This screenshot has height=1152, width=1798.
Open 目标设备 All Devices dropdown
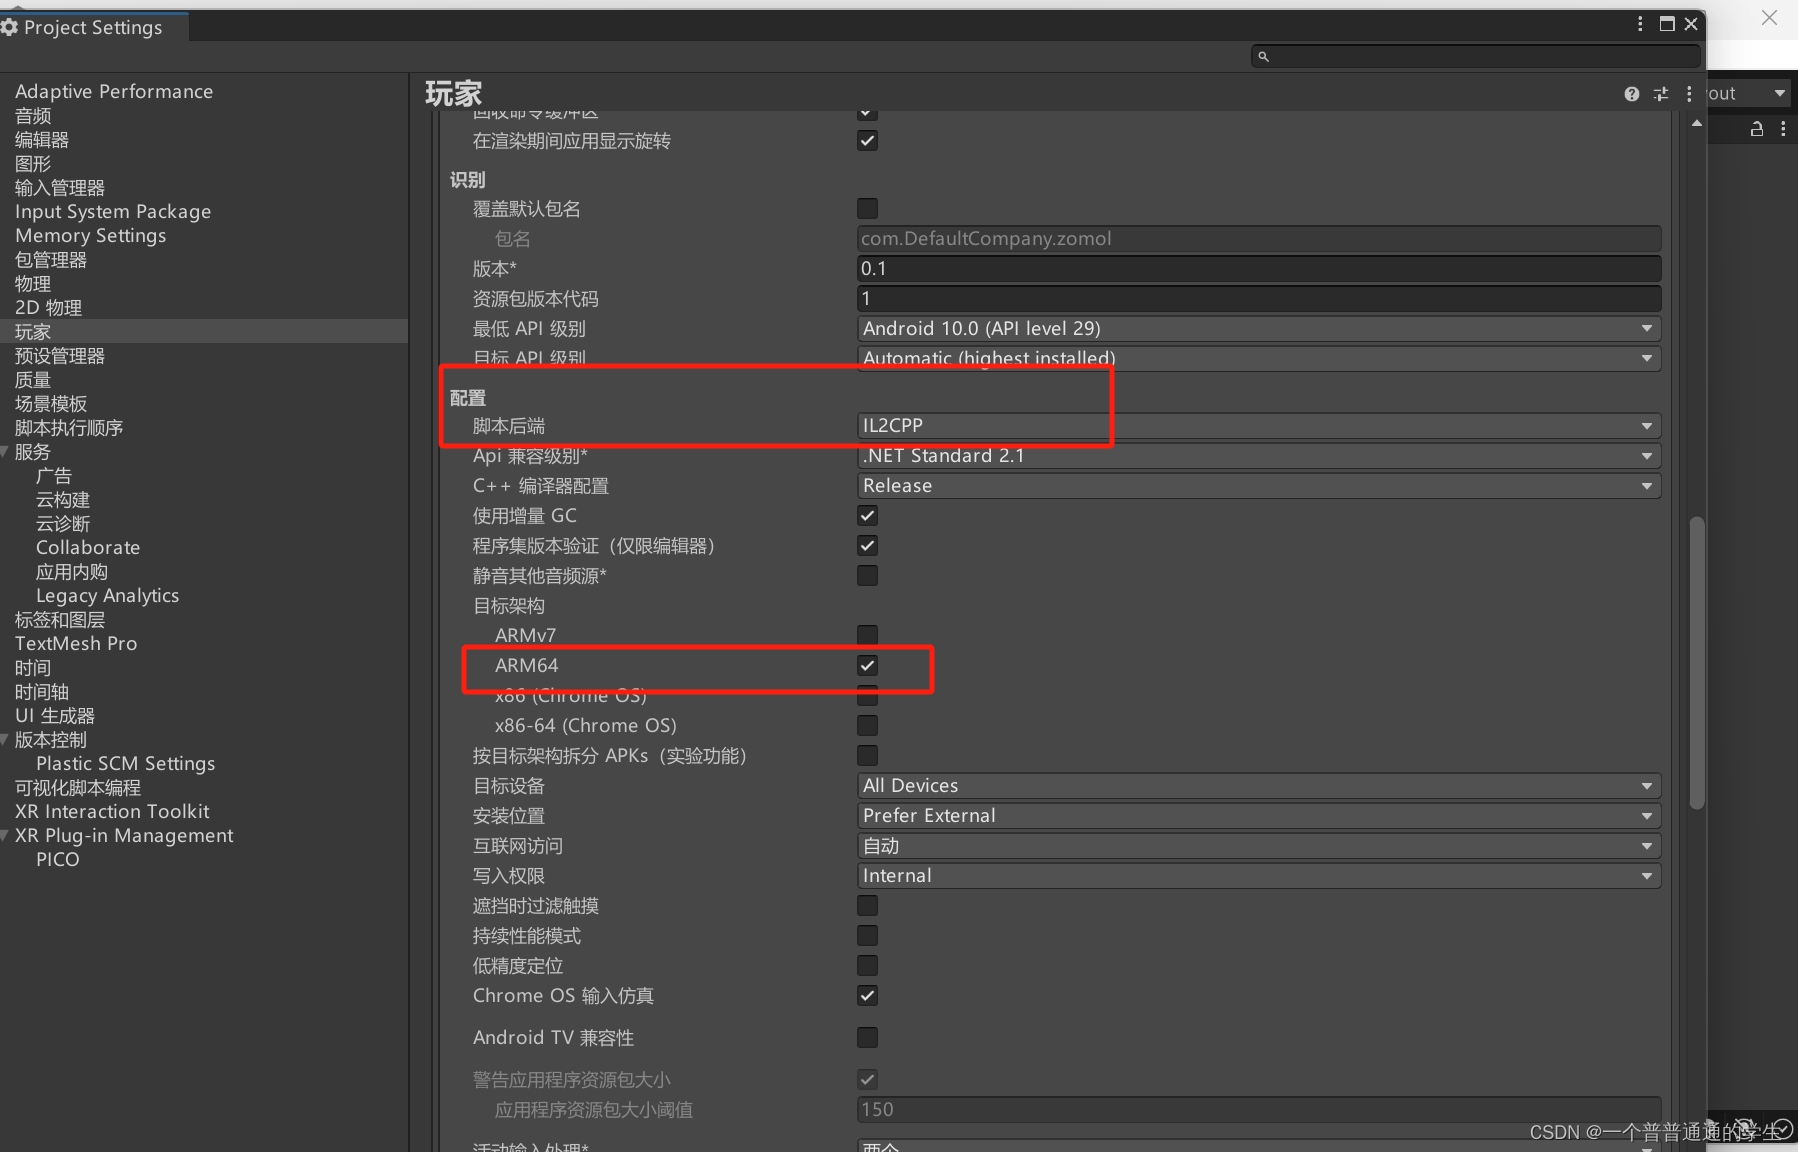[1259, 786]
